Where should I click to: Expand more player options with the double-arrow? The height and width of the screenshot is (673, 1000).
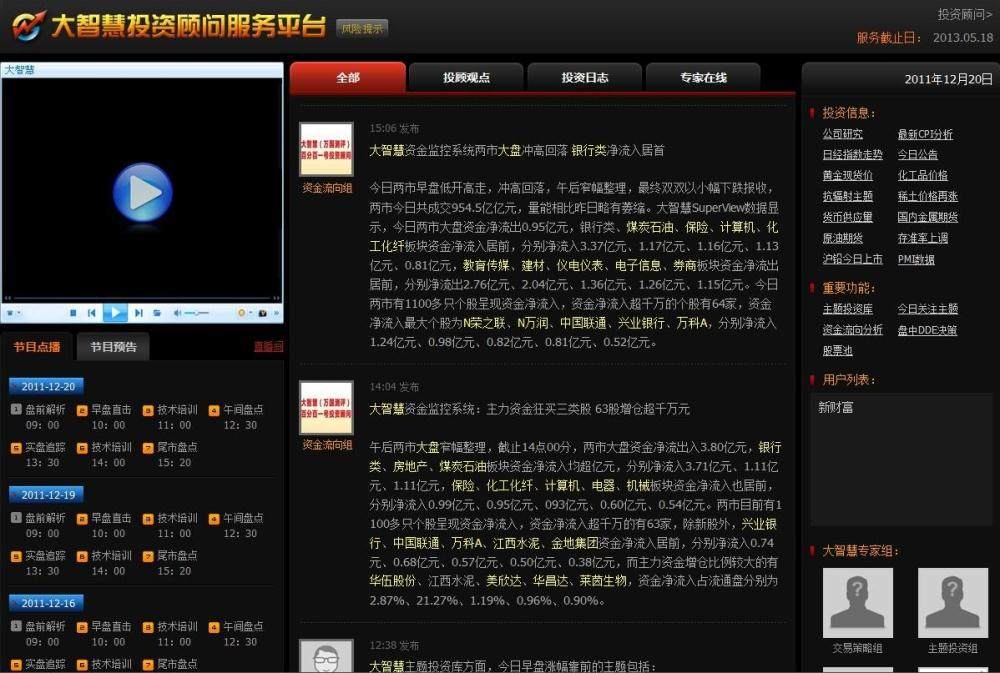coord(277,313)
